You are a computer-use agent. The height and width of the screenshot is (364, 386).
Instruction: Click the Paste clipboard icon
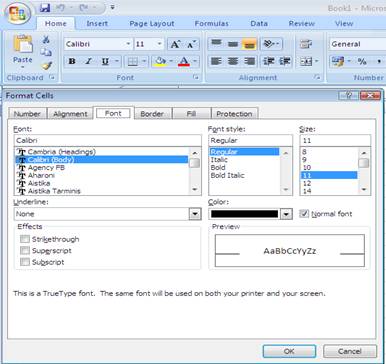pos(23,44)
